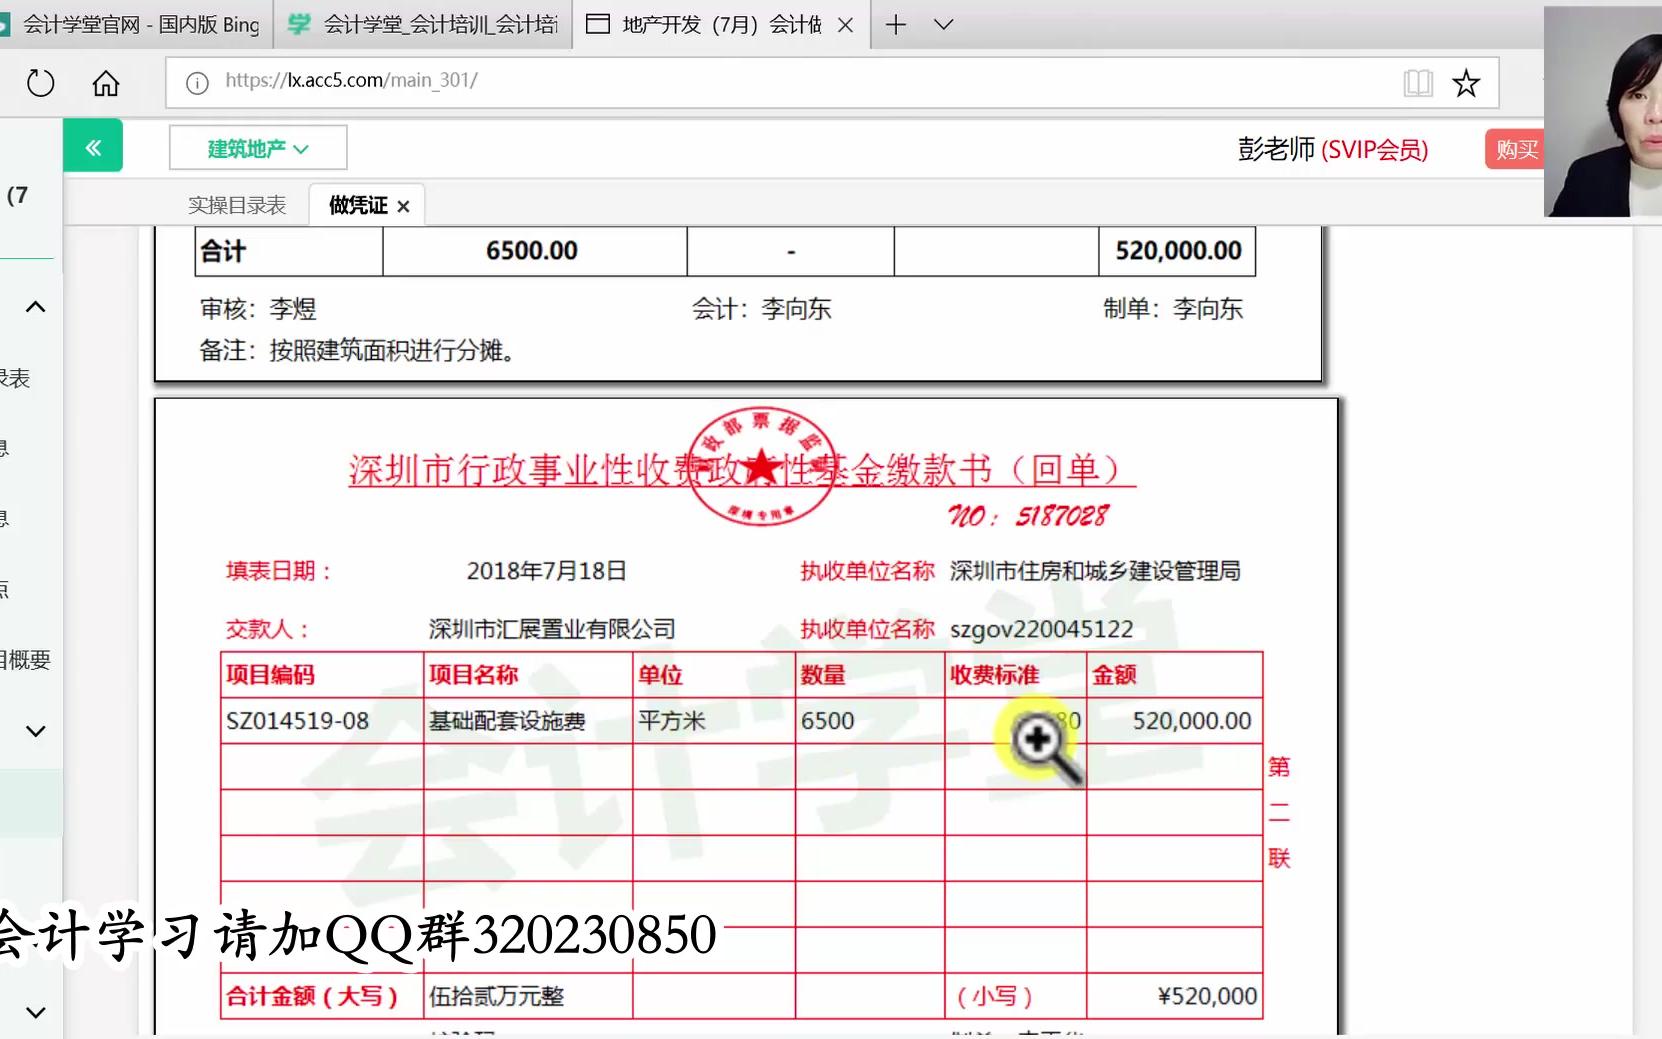Screen dimensions: 1662x1039
Task: Collapse the left panel with the « icon
Action: coord(93,146)
